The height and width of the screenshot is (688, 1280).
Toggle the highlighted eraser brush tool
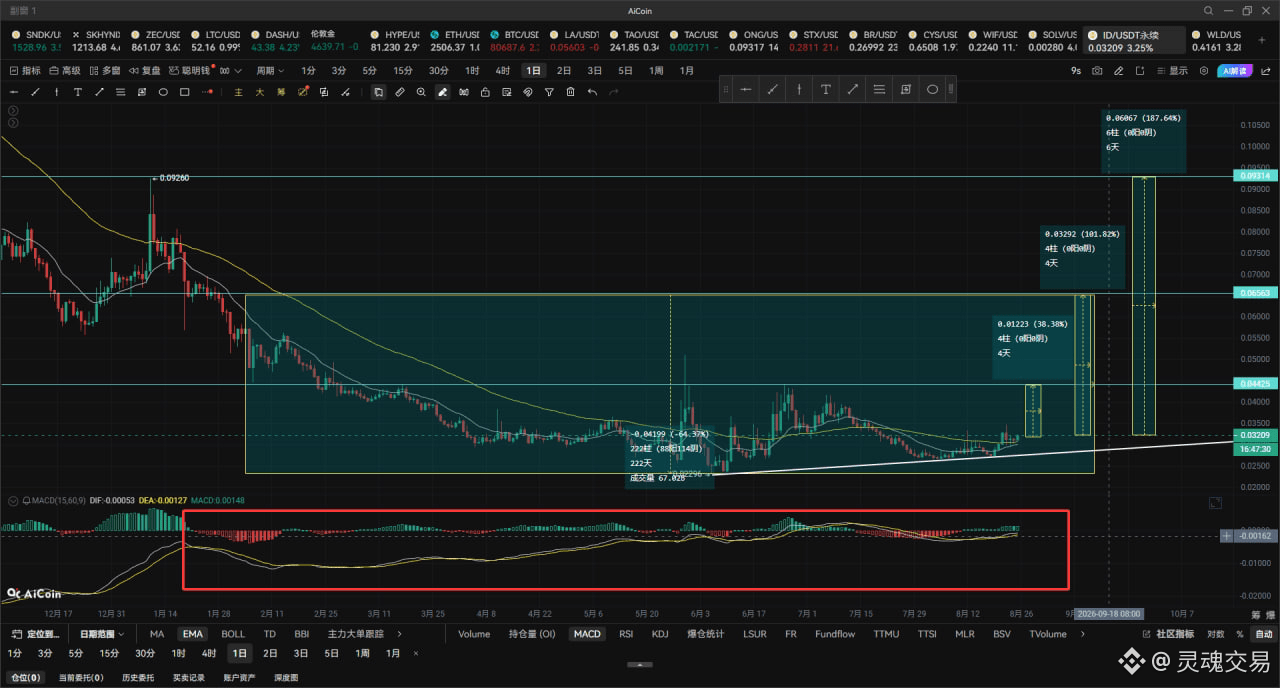tap(442, 92)
